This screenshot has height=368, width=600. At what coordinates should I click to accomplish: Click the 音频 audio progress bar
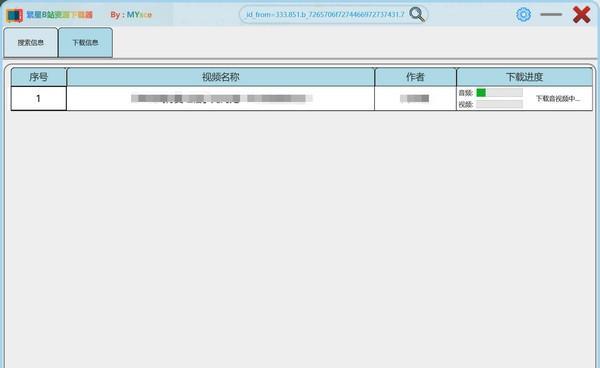coord(499,93)
